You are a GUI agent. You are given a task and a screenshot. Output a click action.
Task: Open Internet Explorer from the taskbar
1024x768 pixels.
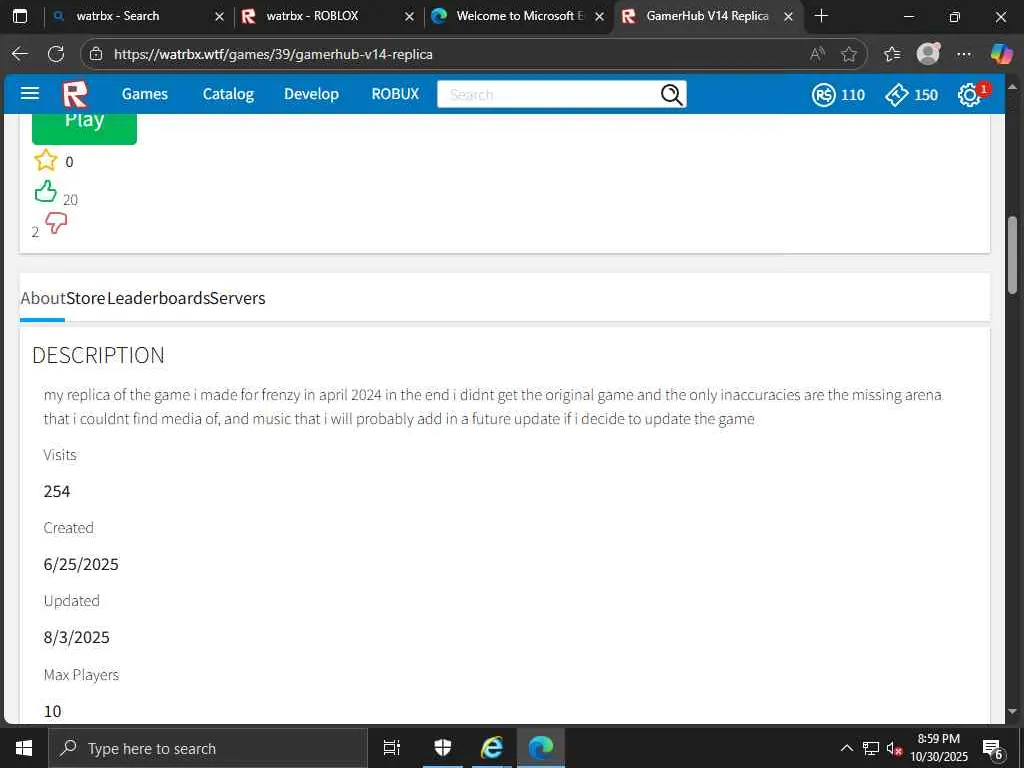[x=492, y=748]
